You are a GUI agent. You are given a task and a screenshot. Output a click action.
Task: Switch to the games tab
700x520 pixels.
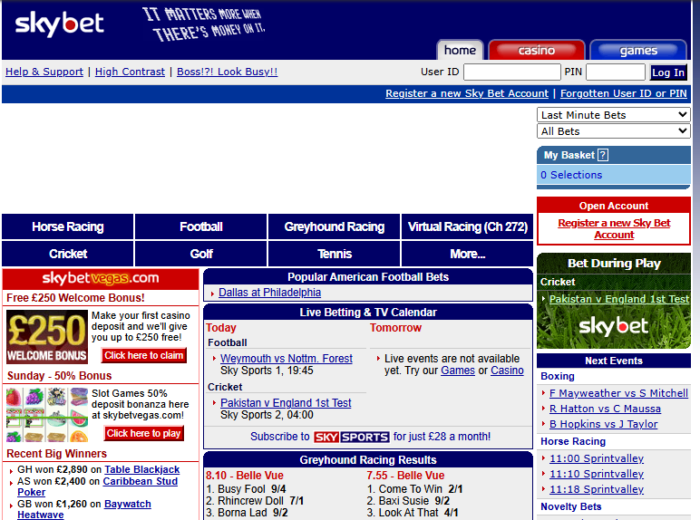click(x=637, y=51)
